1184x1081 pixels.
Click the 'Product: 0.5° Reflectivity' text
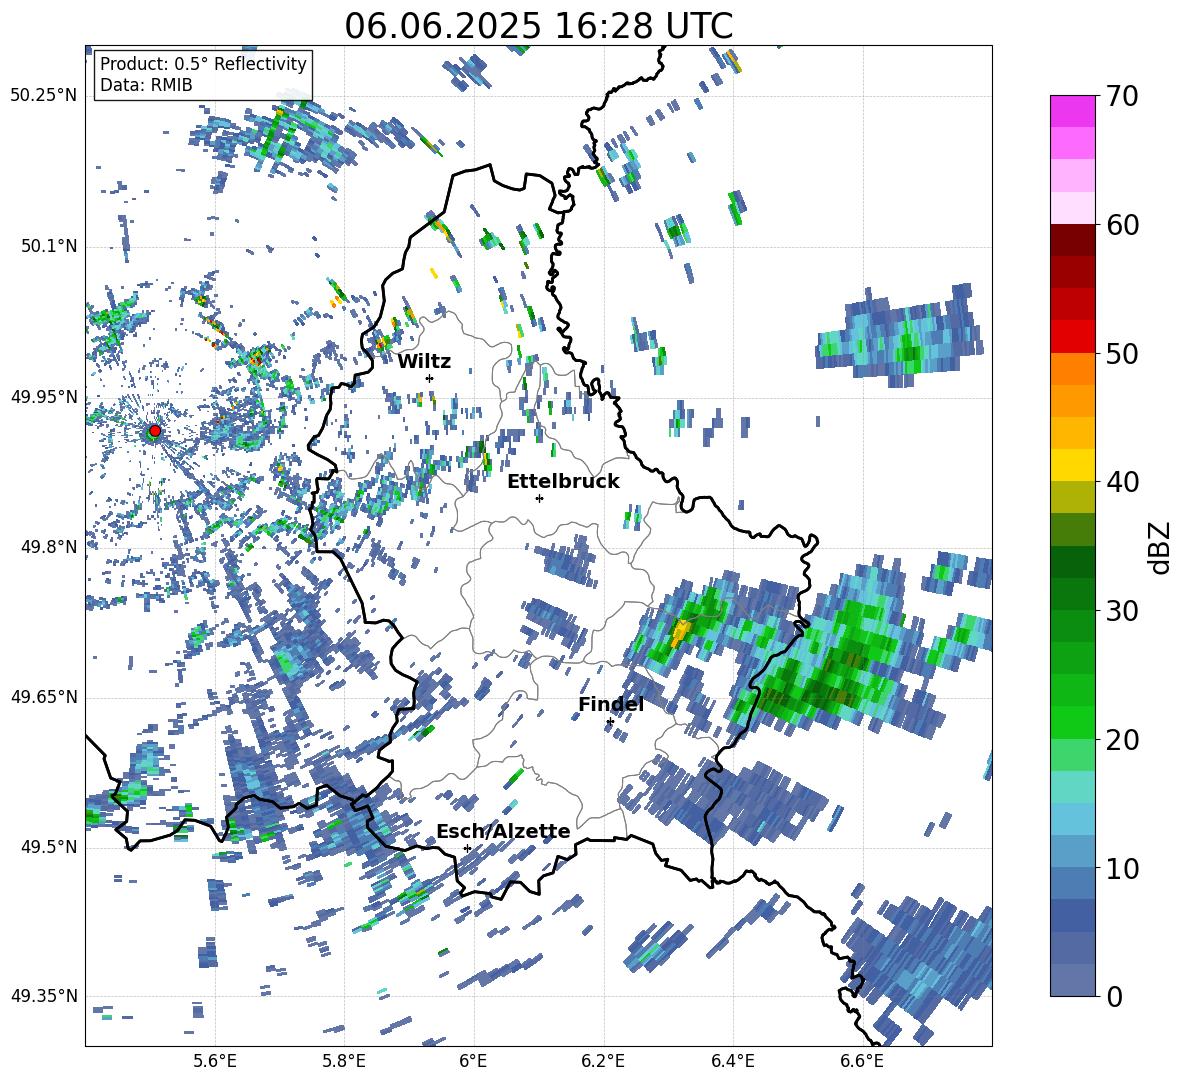point(203,63)
